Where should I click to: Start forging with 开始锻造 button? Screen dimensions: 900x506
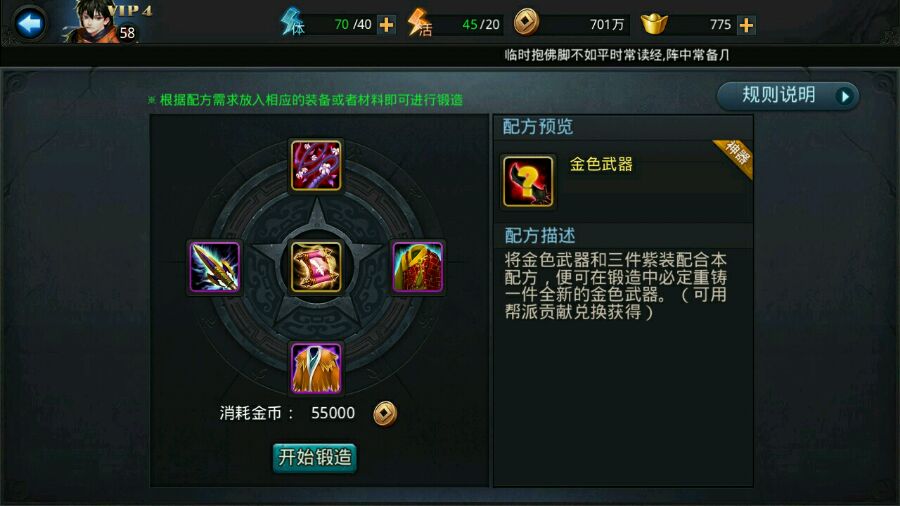[315, 458]
